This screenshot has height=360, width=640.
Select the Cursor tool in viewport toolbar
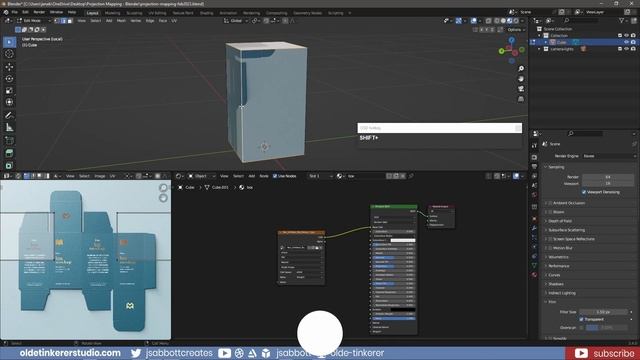pyautogui.click(x=9, y=54)
